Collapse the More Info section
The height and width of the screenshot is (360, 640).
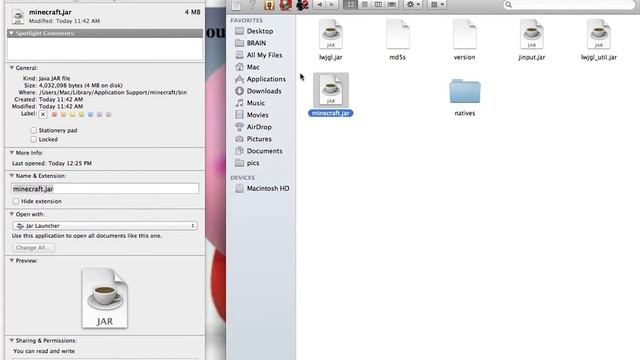(11, 153)
